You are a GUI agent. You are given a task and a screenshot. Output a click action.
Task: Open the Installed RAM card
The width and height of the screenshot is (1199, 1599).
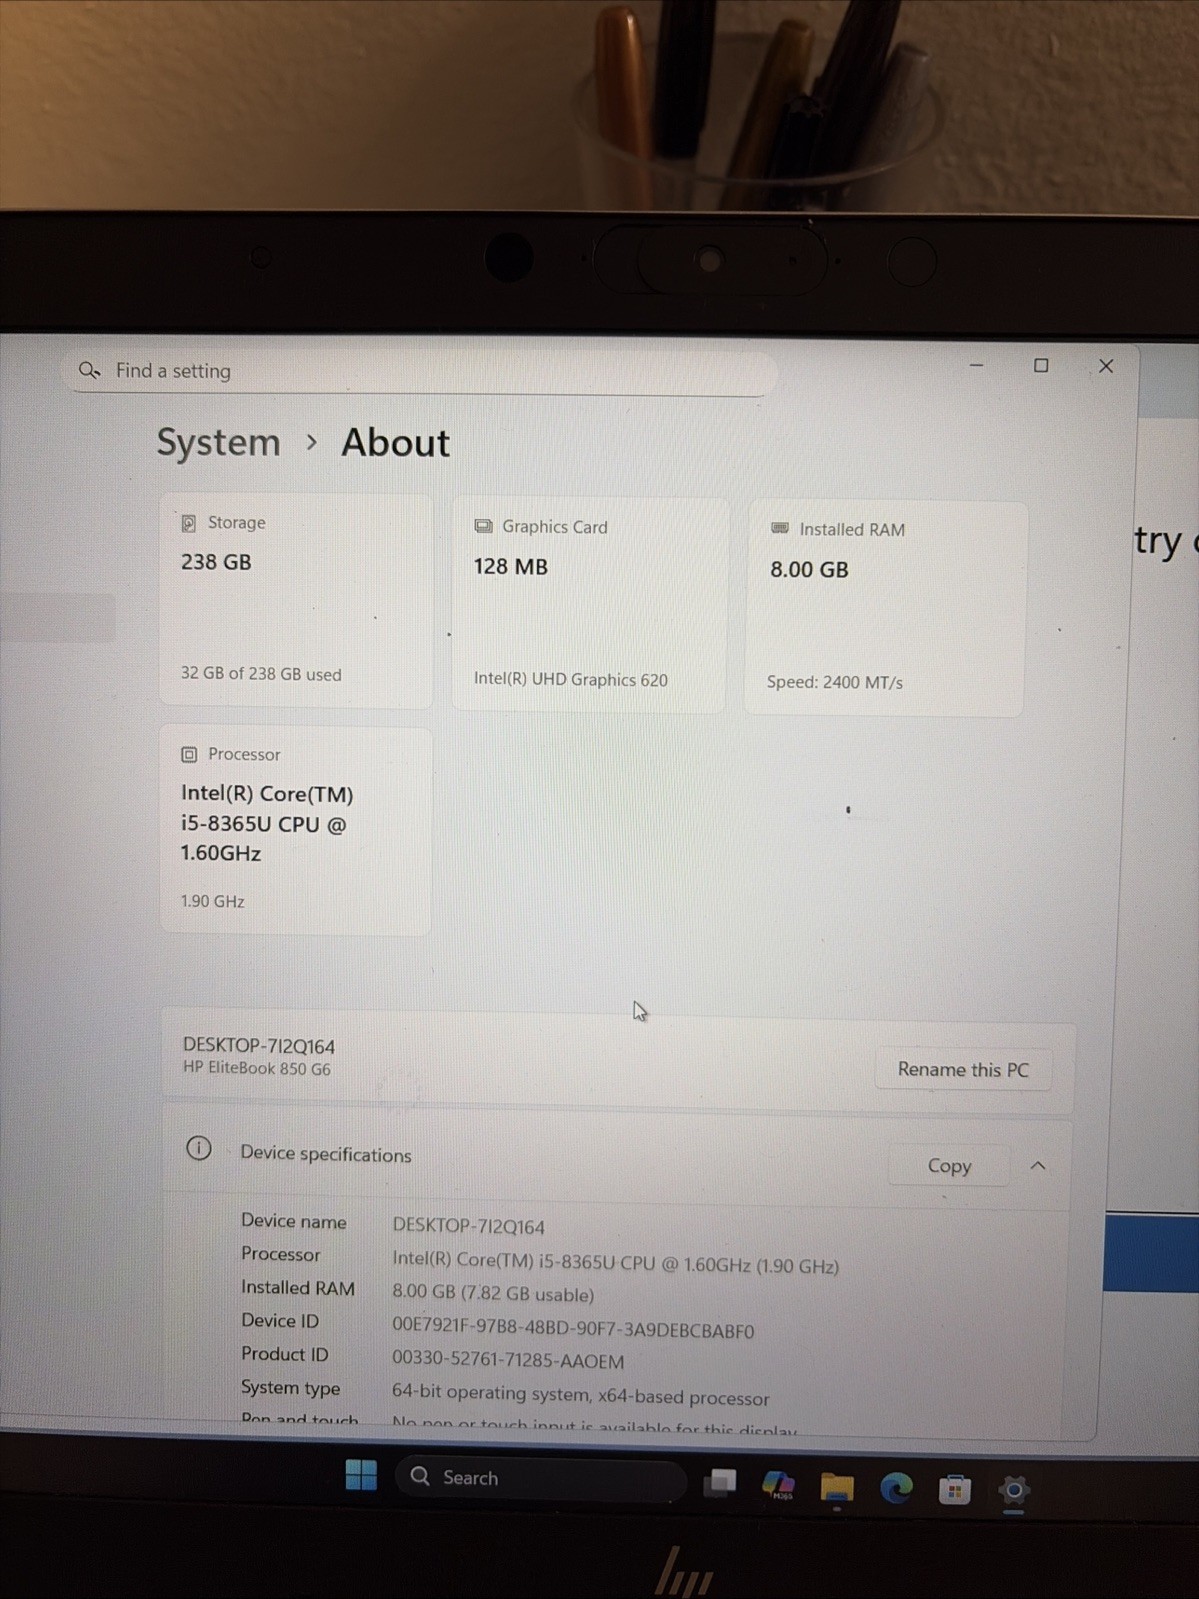coord(885,608)
